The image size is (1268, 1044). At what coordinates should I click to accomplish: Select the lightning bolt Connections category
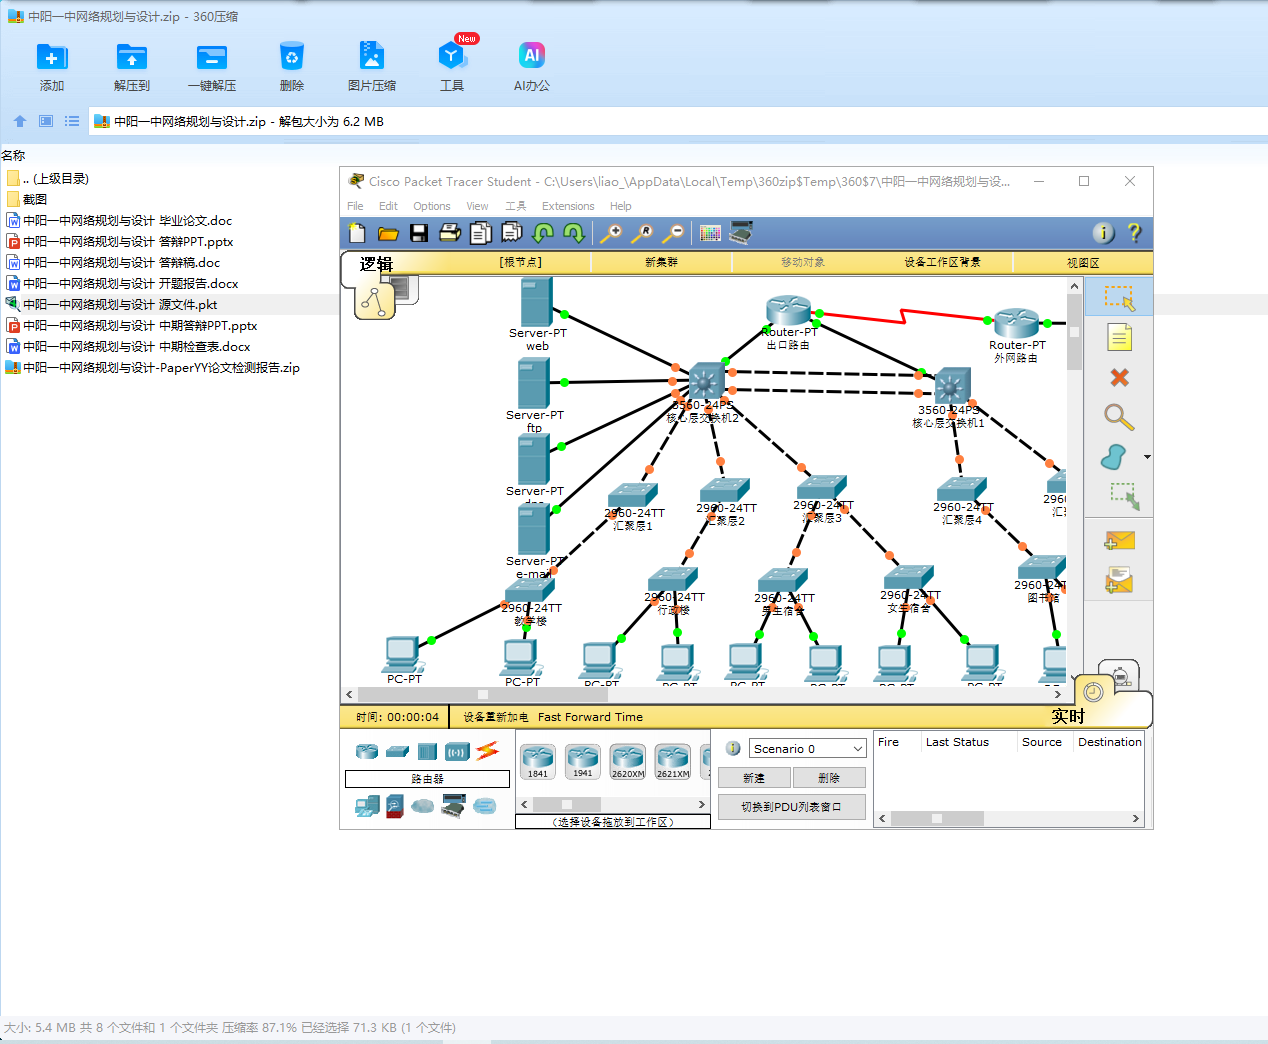(x=488, y=751)
